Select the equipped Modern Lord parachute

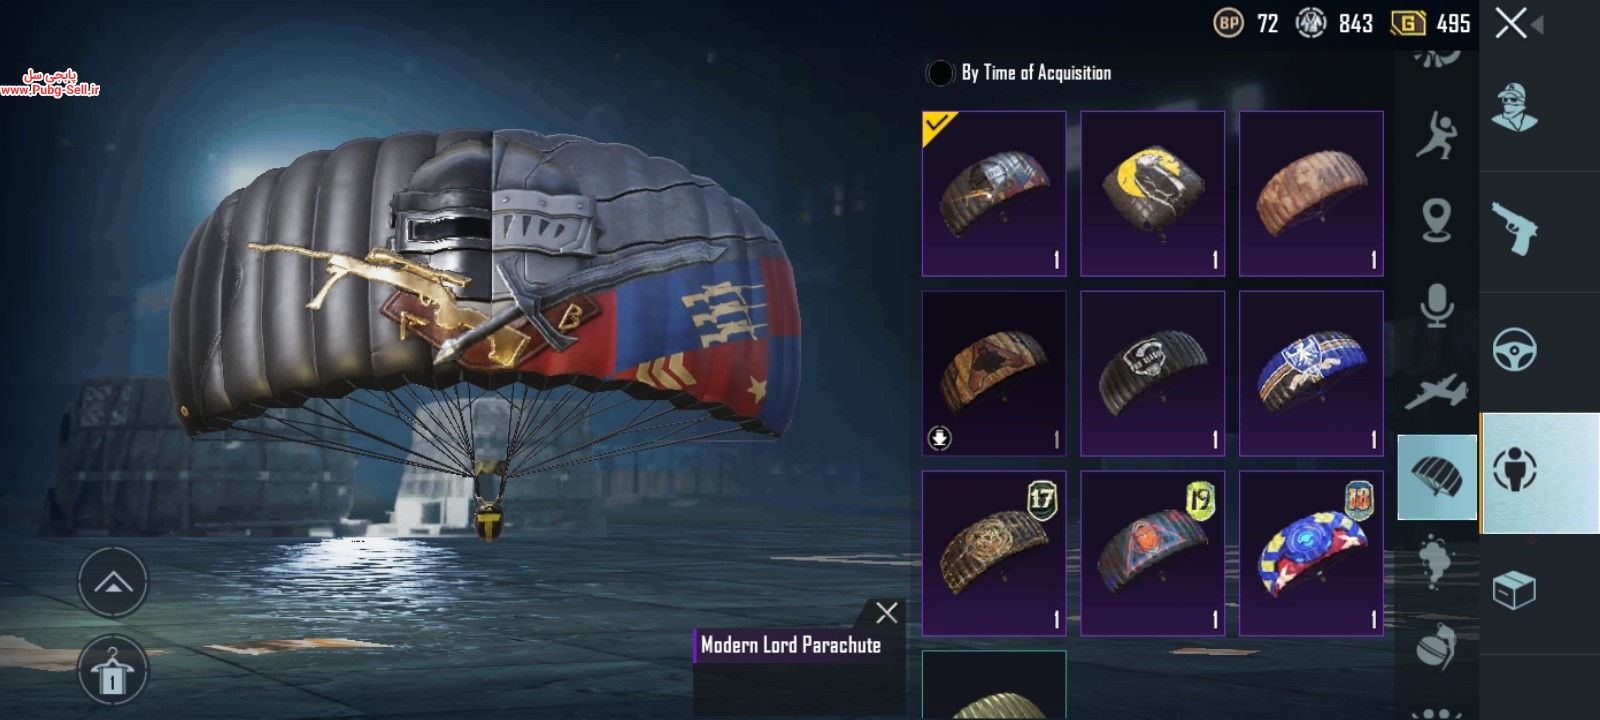coord(994,193)
